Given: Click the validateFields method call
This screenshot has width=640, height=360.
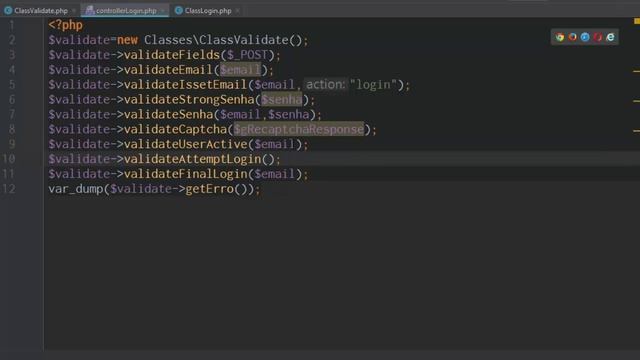Looking at the screenshot, I should pos(172,55).
